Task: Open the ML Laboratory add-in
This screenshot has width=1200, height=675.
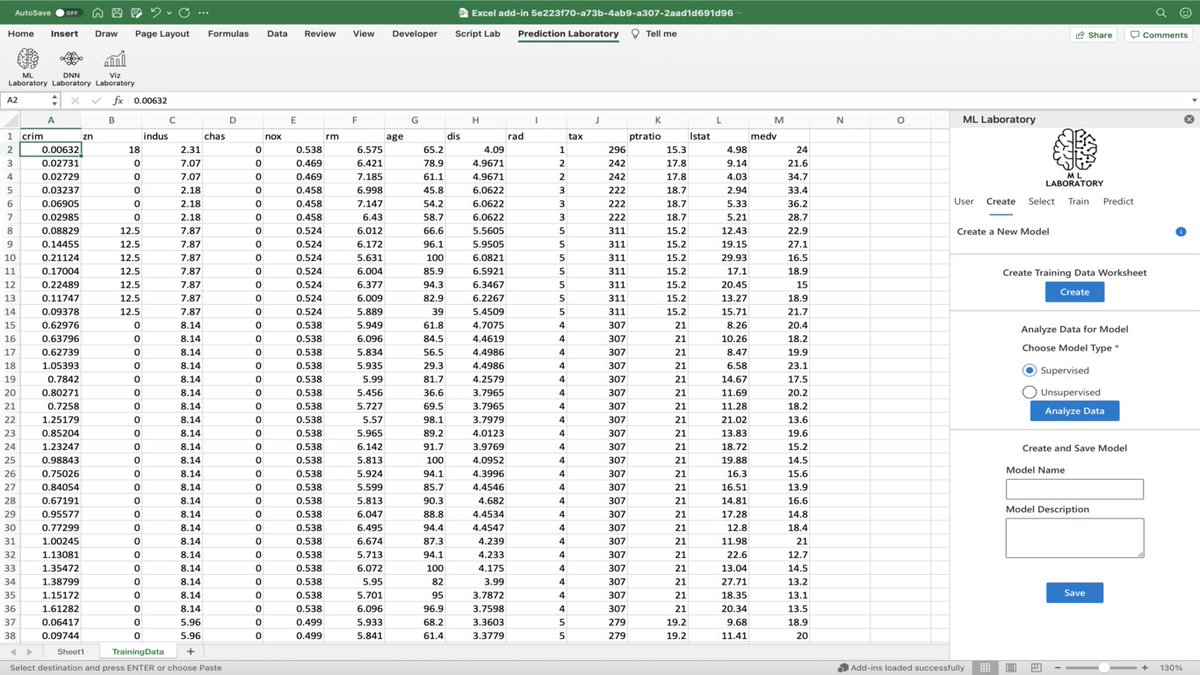Action: point(27,68)
